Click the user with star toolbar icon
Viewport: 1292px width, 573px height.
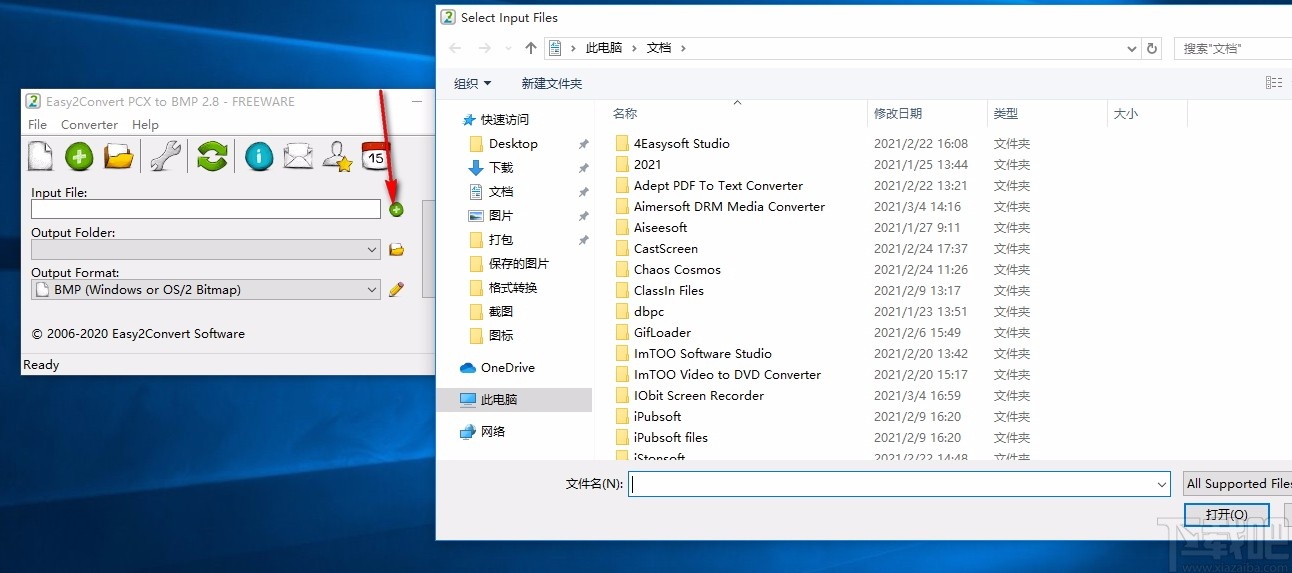[337, 156]
